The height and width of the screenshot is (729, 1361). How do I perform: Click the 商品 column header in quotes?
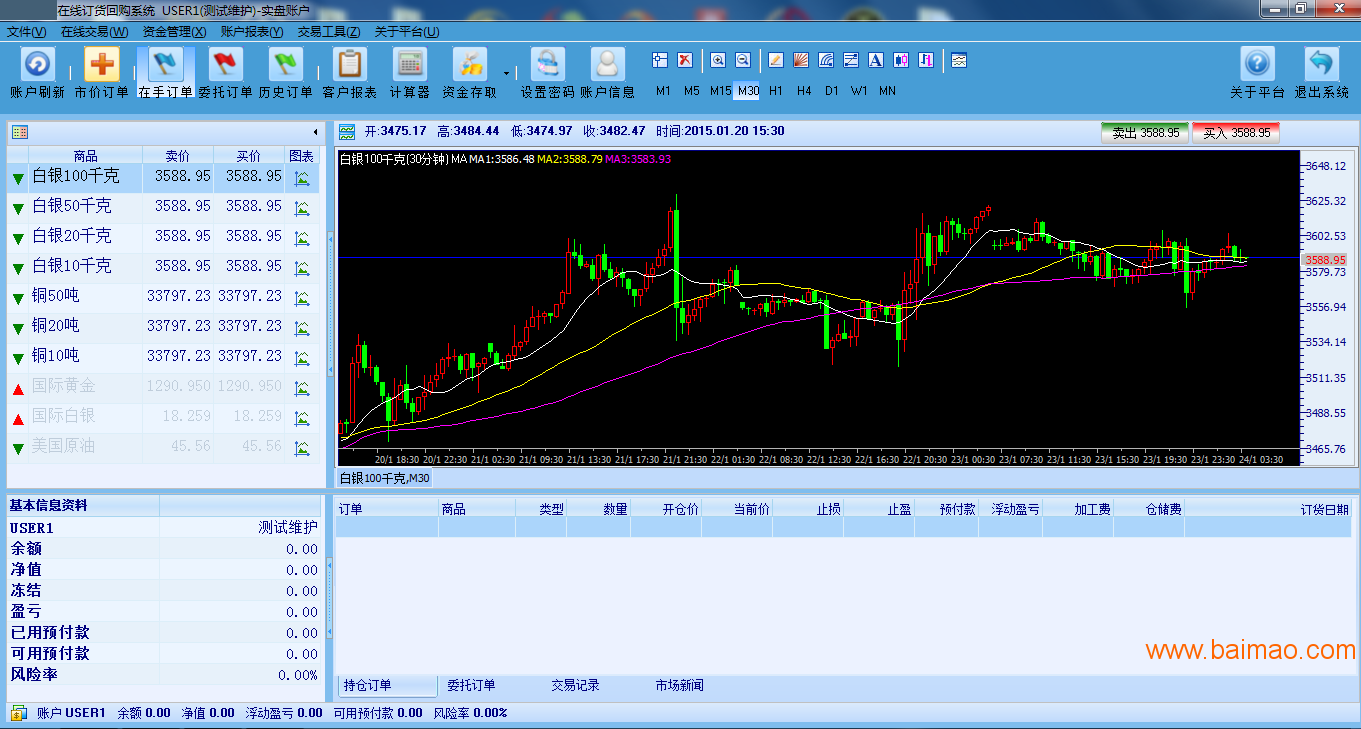(85, 156)
